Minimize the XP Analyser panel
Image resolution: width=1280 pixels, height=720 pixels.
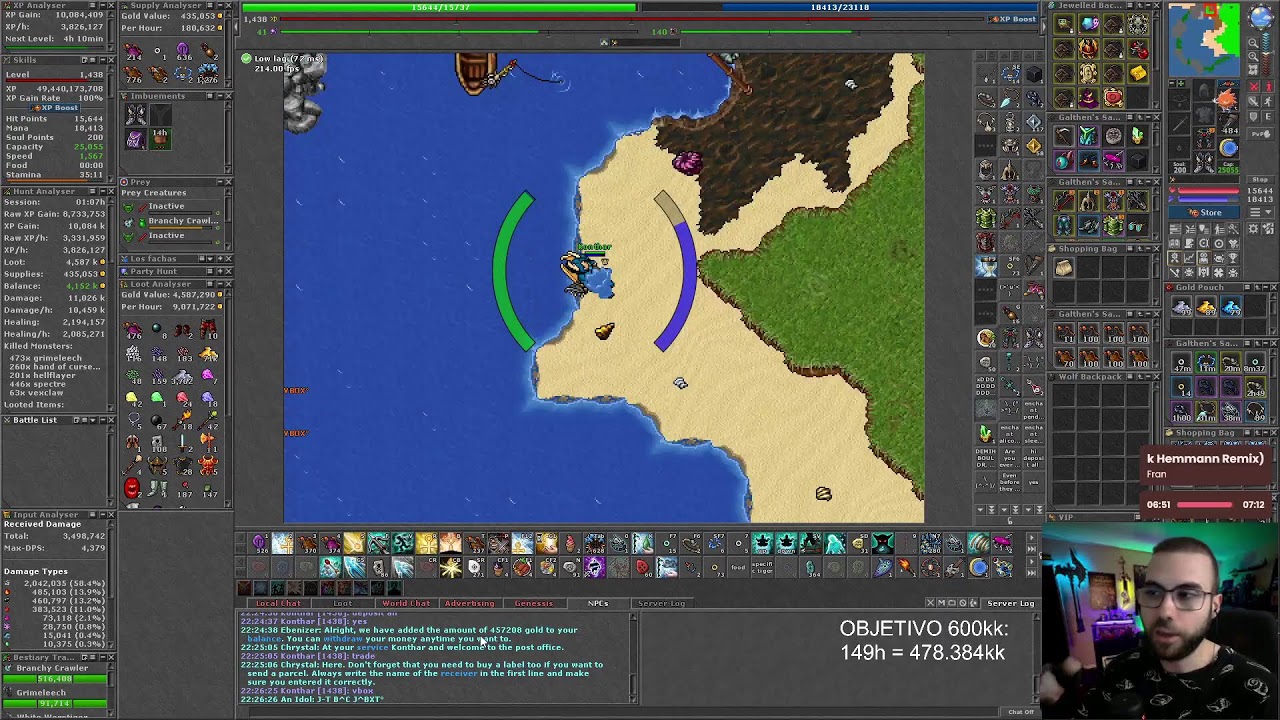(103, 5)
